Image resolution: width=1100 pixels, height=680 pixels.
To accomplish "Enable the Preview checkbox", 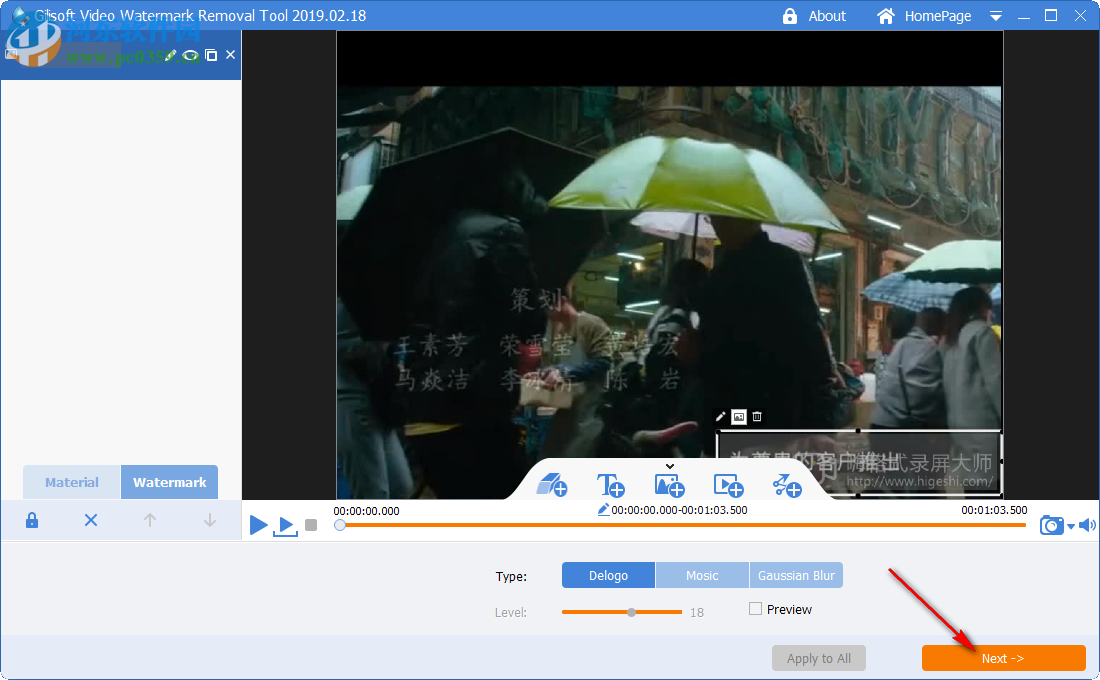I will pos(756,609).
